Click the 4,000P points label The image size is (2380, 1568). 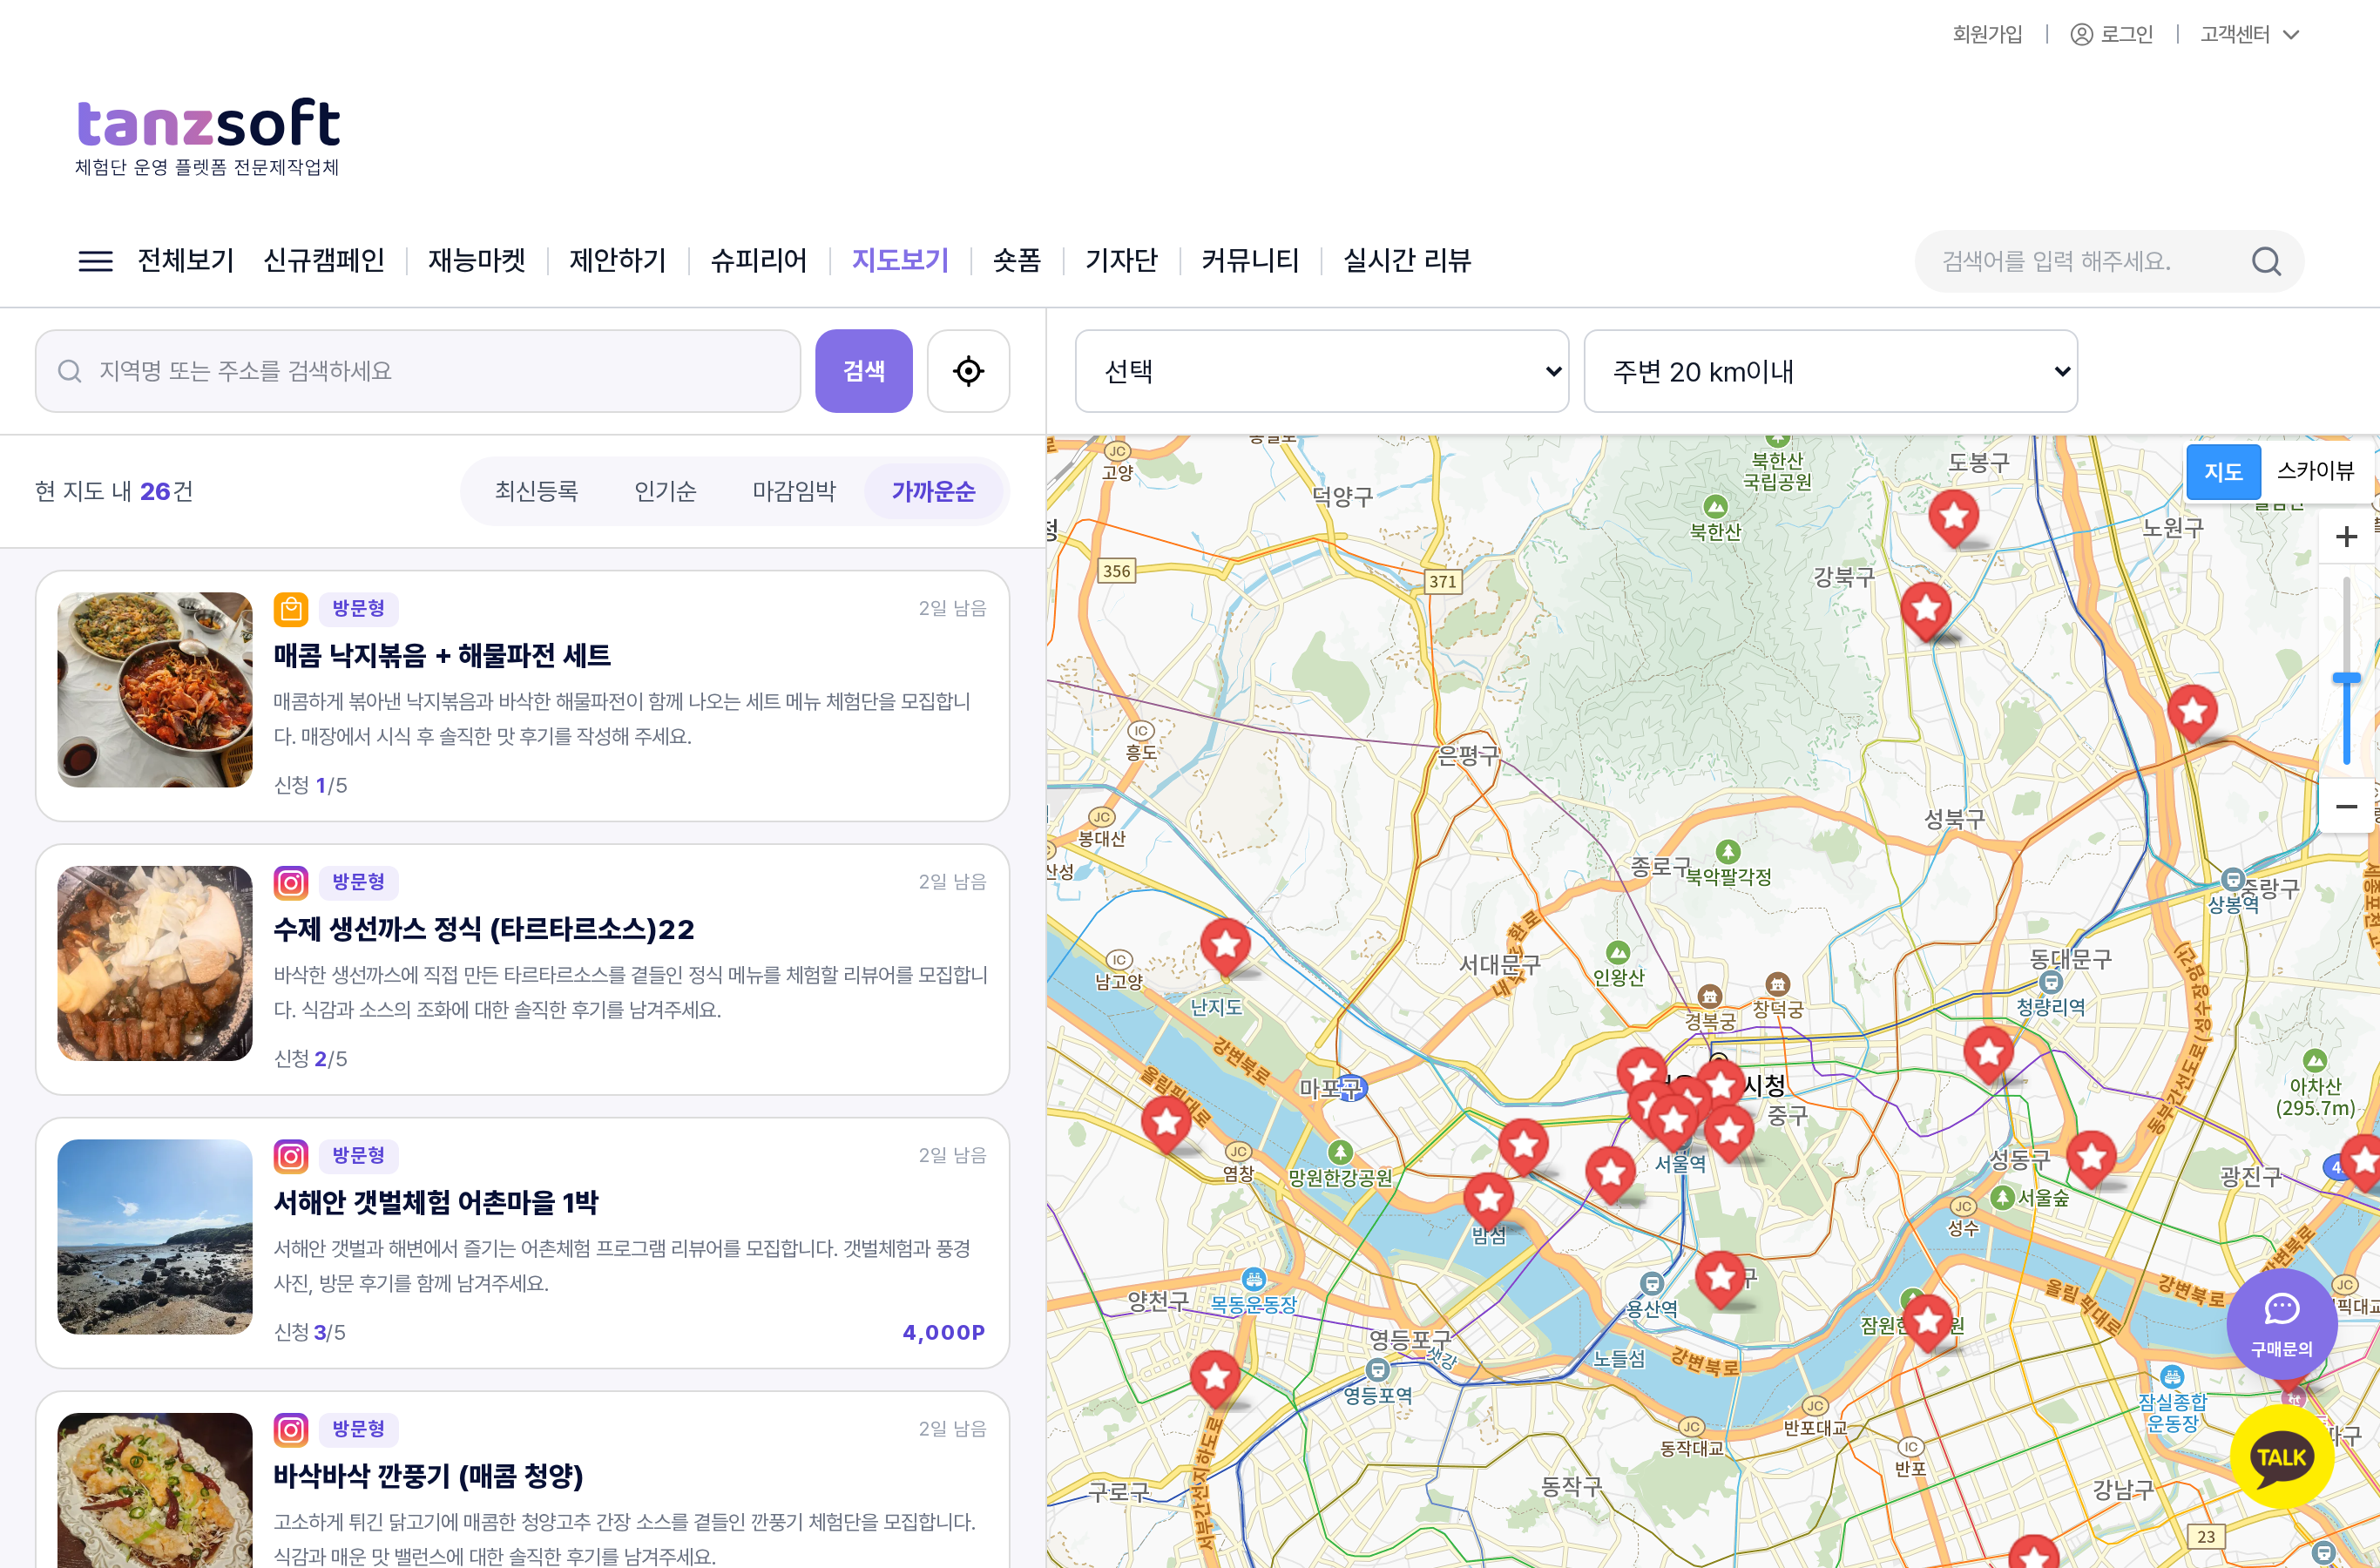943,1332
